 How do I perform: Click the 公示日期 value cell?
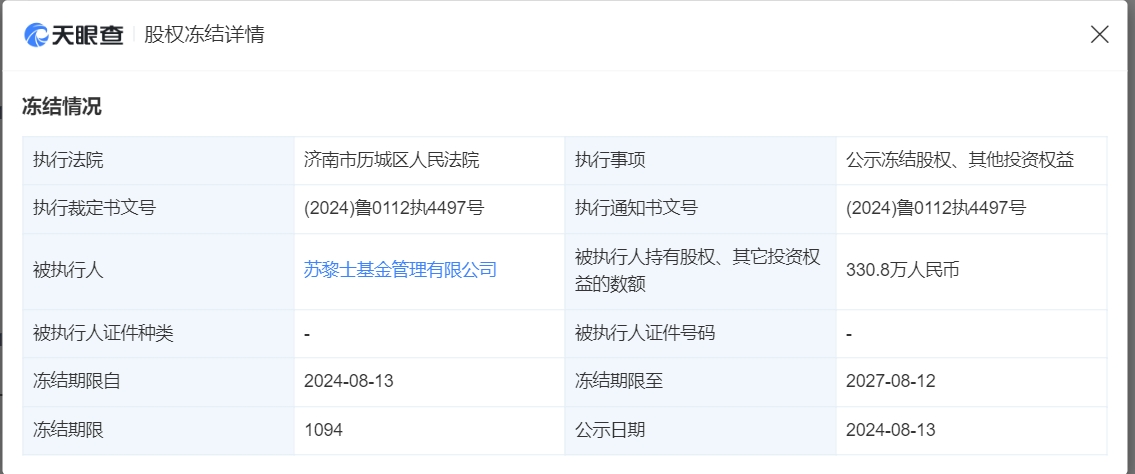click(971, 430)
